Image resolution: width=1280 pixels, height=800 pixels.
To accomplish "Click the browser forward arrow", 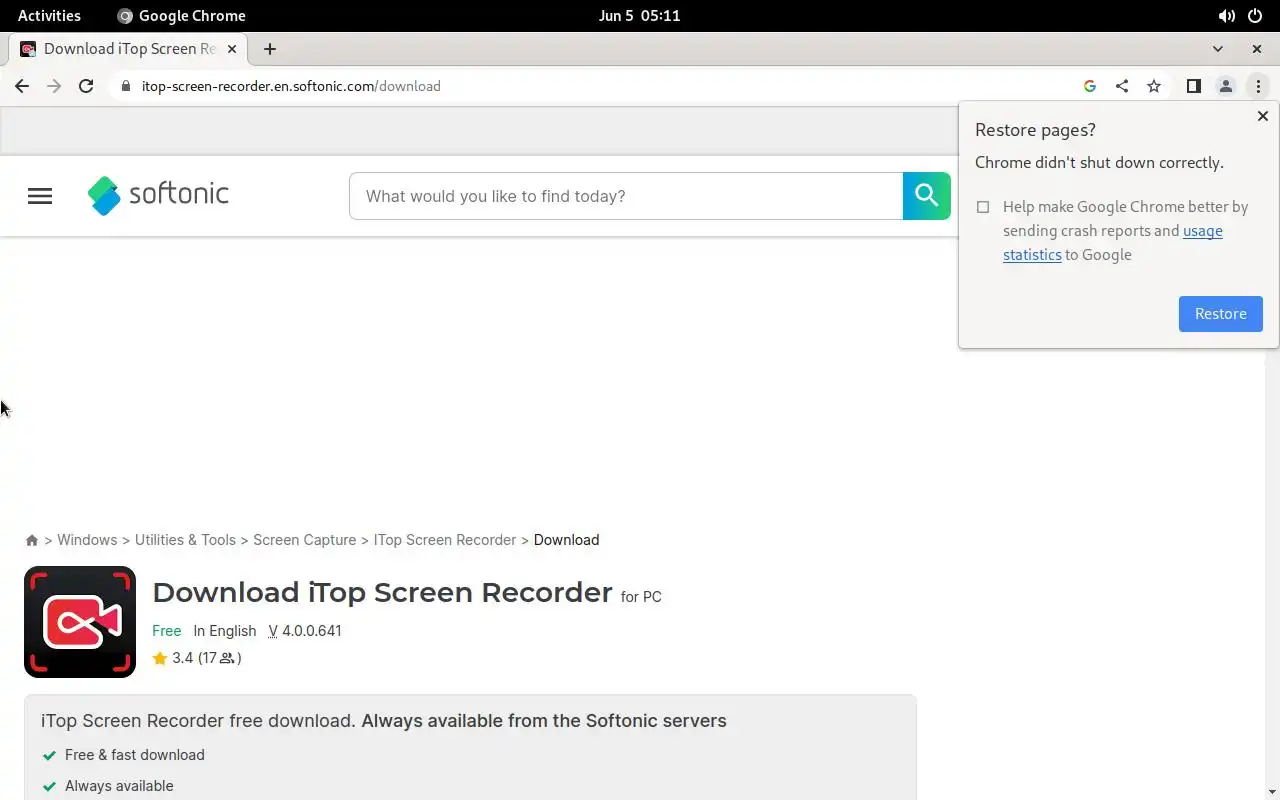I will (x=54, y=86).
